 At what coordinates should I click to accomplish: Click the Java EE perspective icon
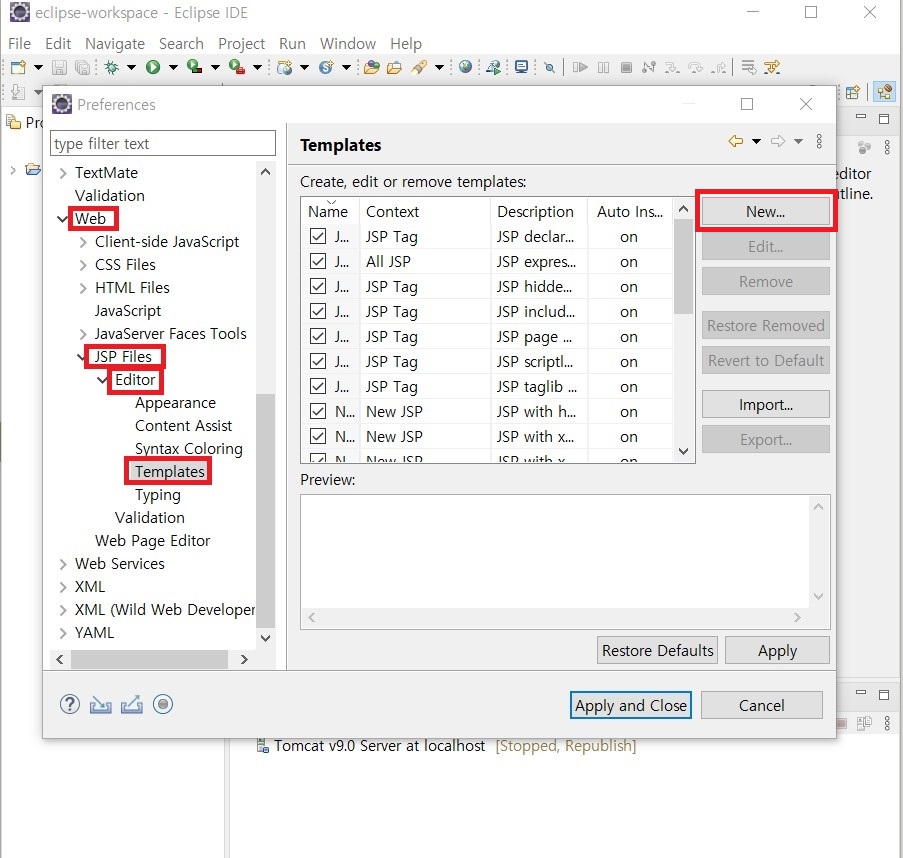(x=885, y=92)
